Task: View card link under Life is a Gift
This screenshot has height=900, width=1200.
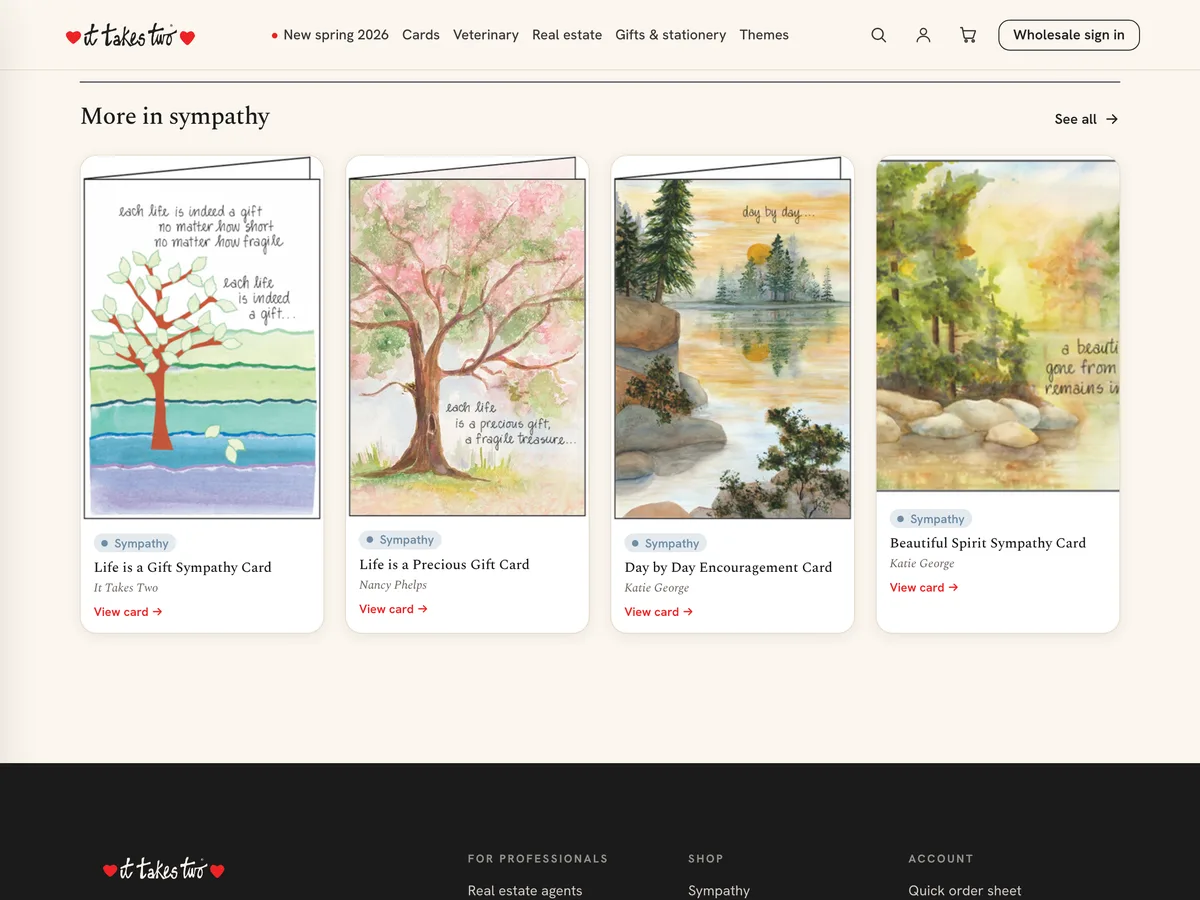Action: point(128,612)
